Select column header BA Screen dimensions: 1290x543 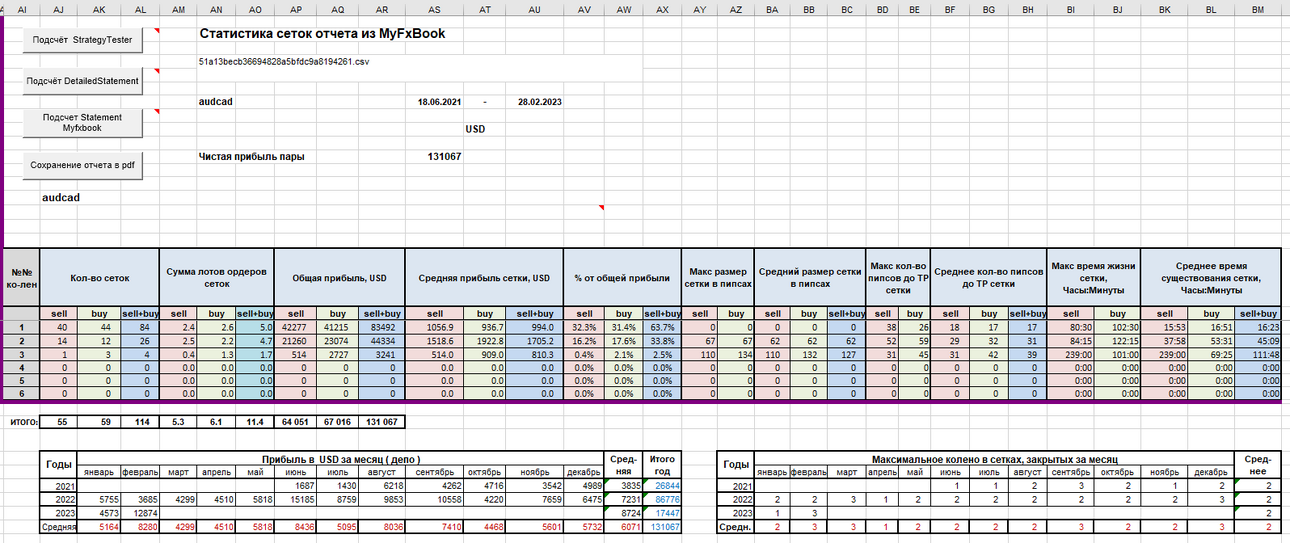click(x=772, y=8)
